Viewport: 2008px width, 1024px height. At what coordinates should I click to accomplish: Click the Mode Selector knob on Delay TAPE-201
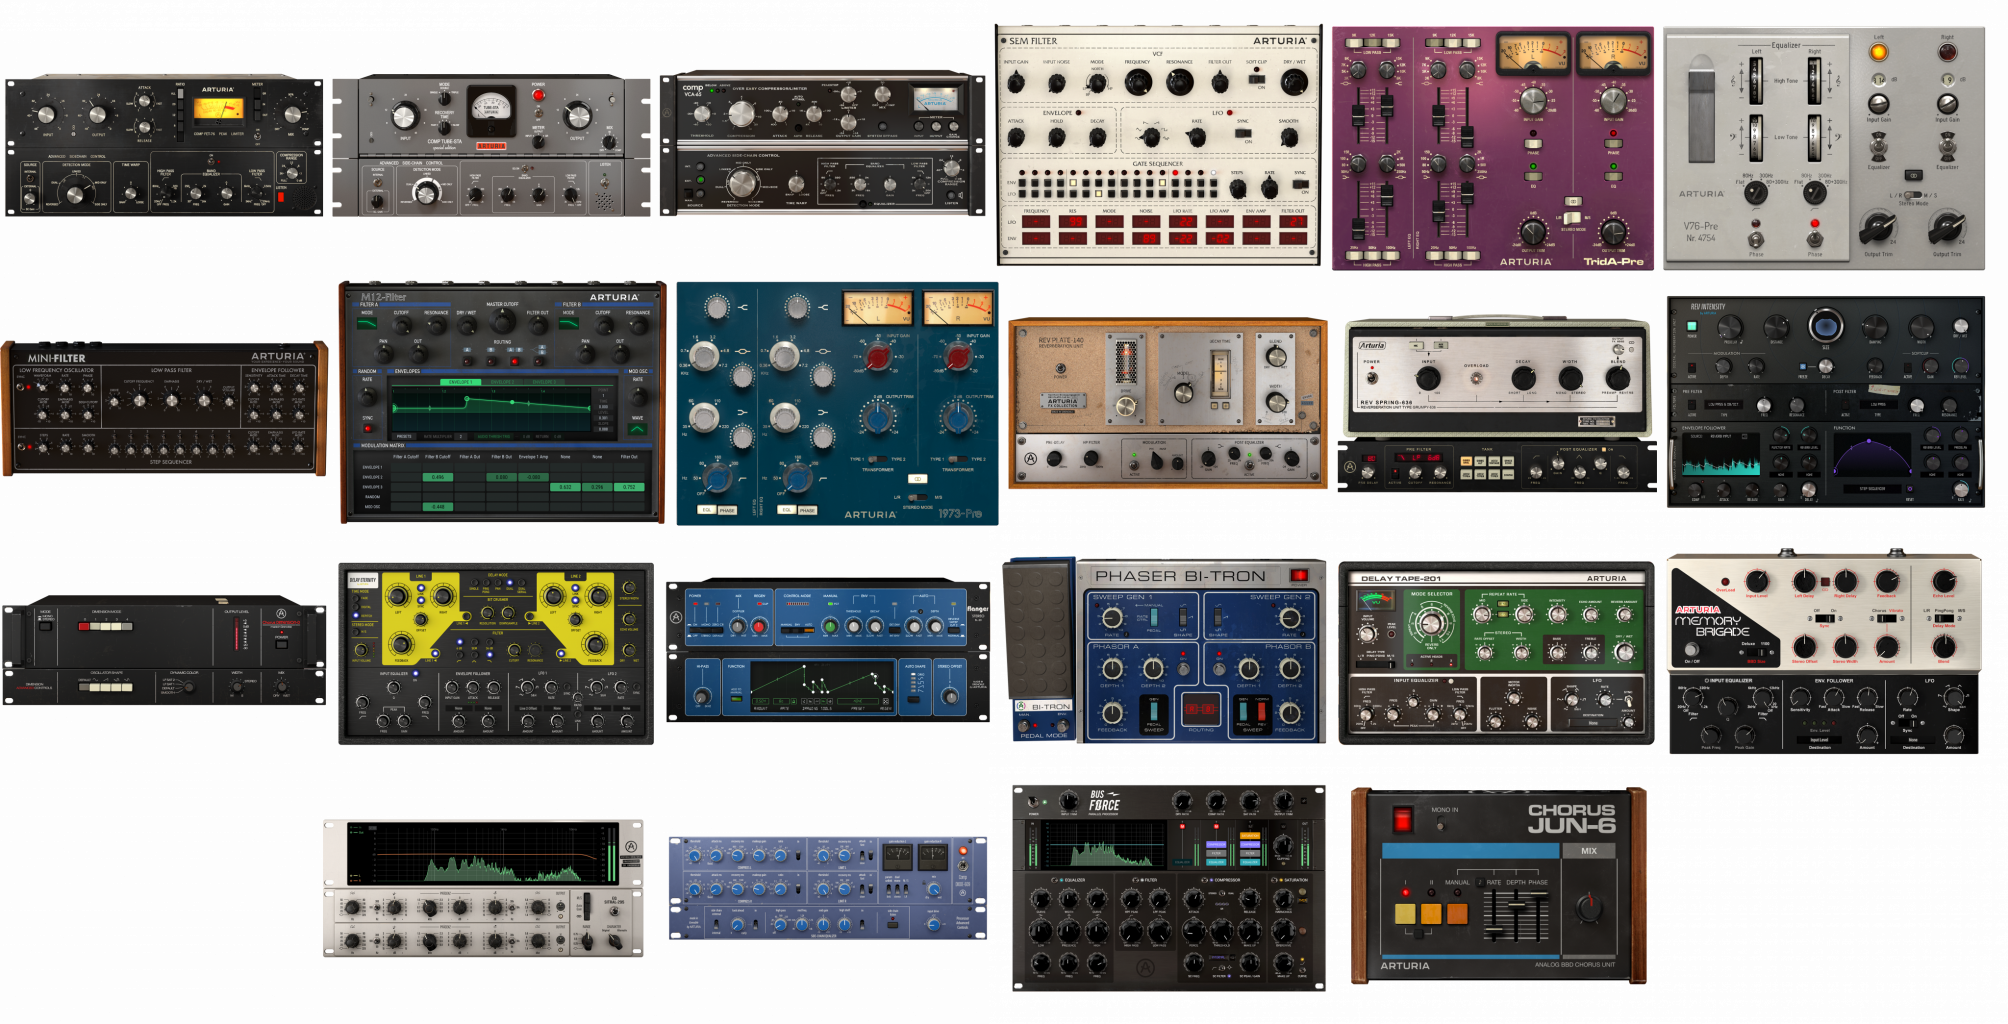[1431, 624]
